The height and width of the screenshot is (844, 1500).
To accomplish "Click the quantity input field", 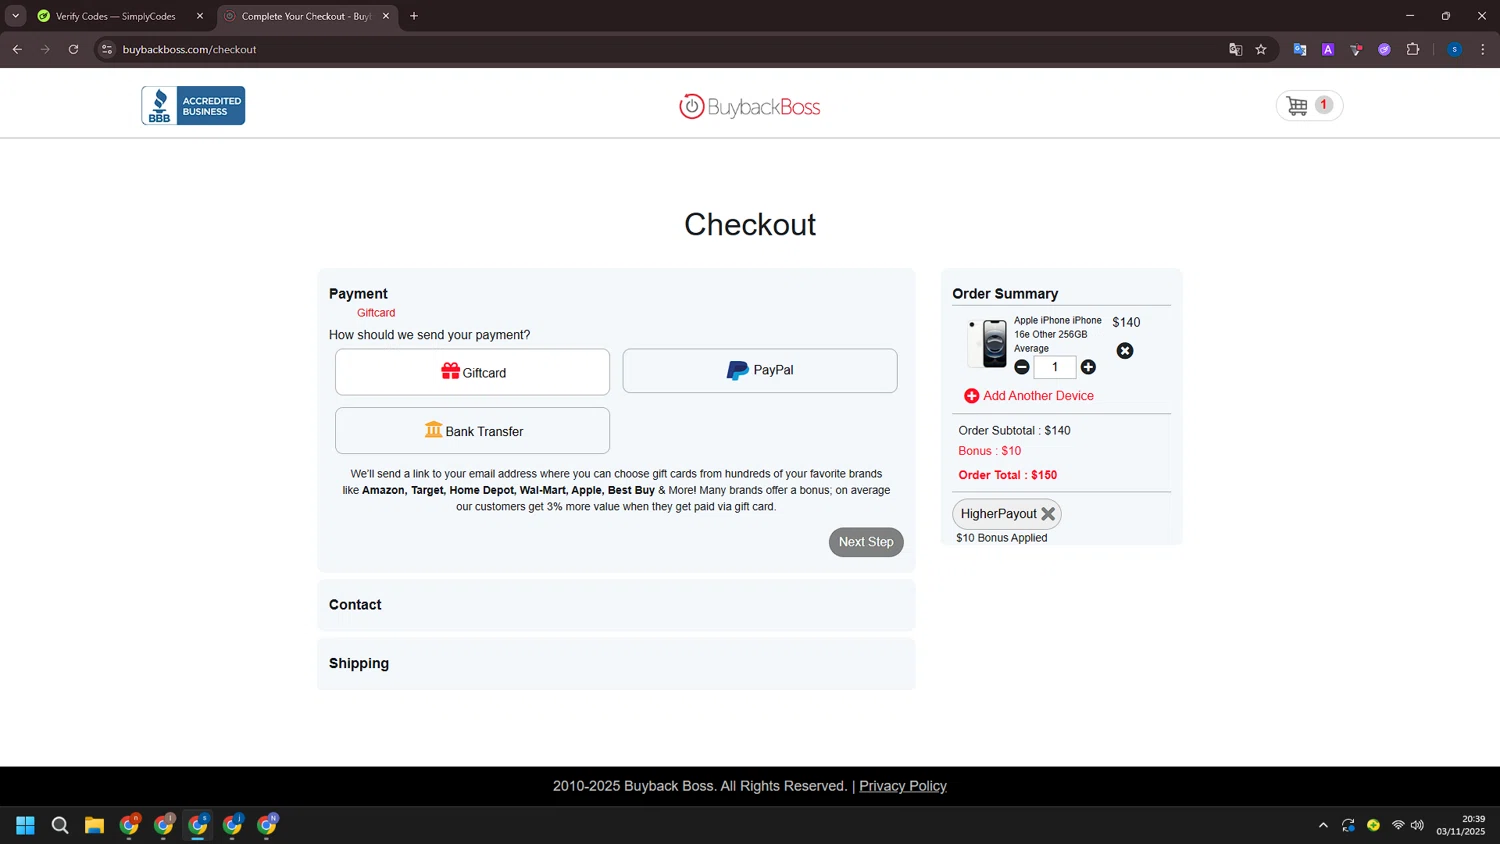I will click(x=1055, y=367).
